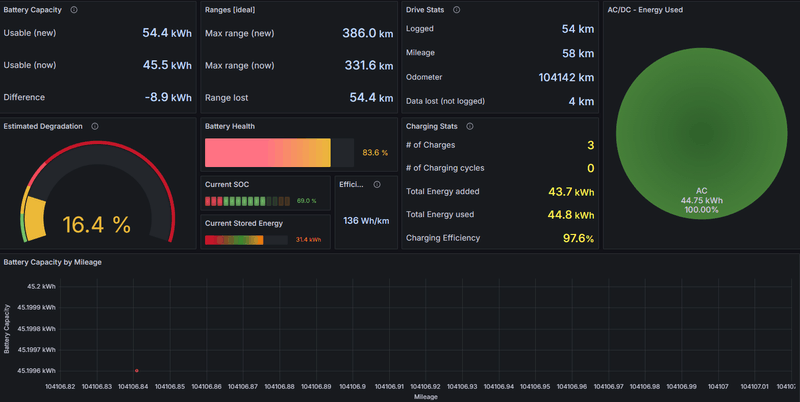800x402 pixels.
Task: Select the Max range (now) value 331.6 km
Action: tap(369, 66)
